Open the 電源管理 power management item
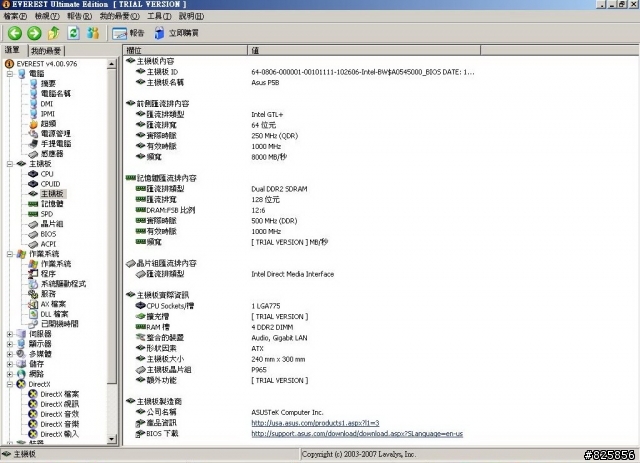 (56, 134)
